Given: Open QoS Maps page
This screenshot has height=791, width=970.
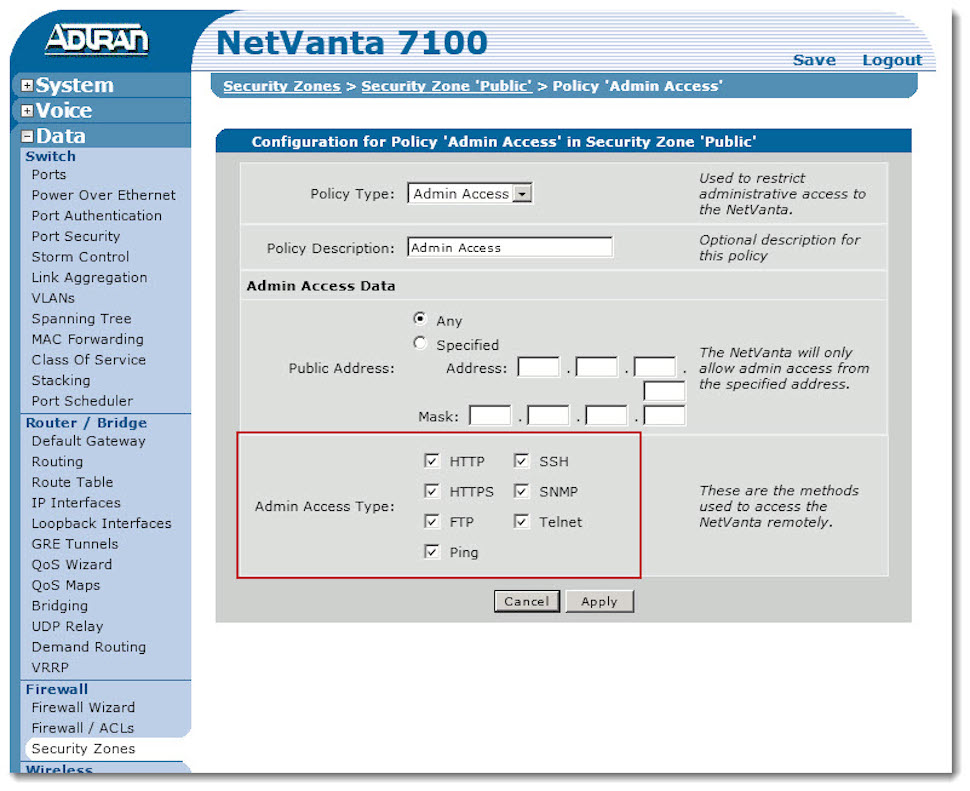Looking at the screenshot, I should click(66, 585).
